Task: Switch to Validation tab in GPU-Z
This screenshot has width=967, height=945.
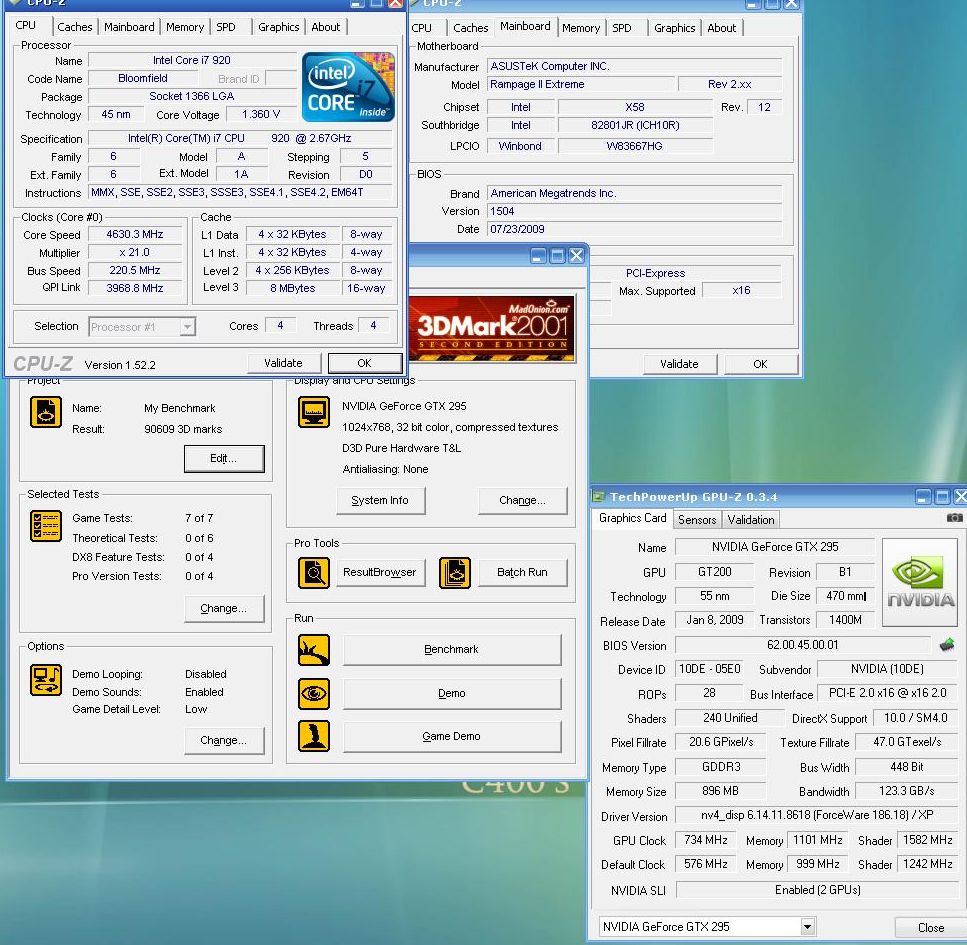Action: 751,520
